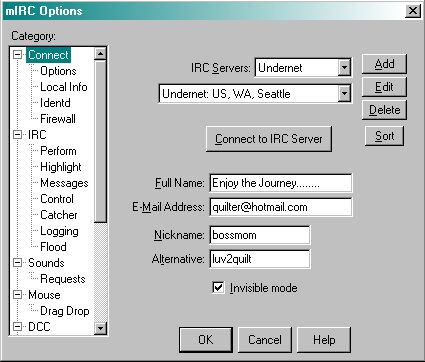Click the Sort servers button
This screenshot has width=425, height=362.
(x=384, y=136)
